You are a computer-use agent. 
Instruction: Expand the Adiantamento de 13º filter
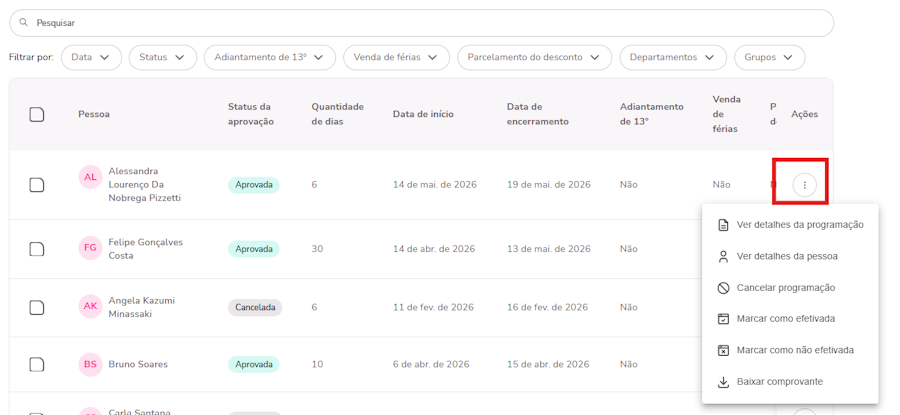(269, 57)
